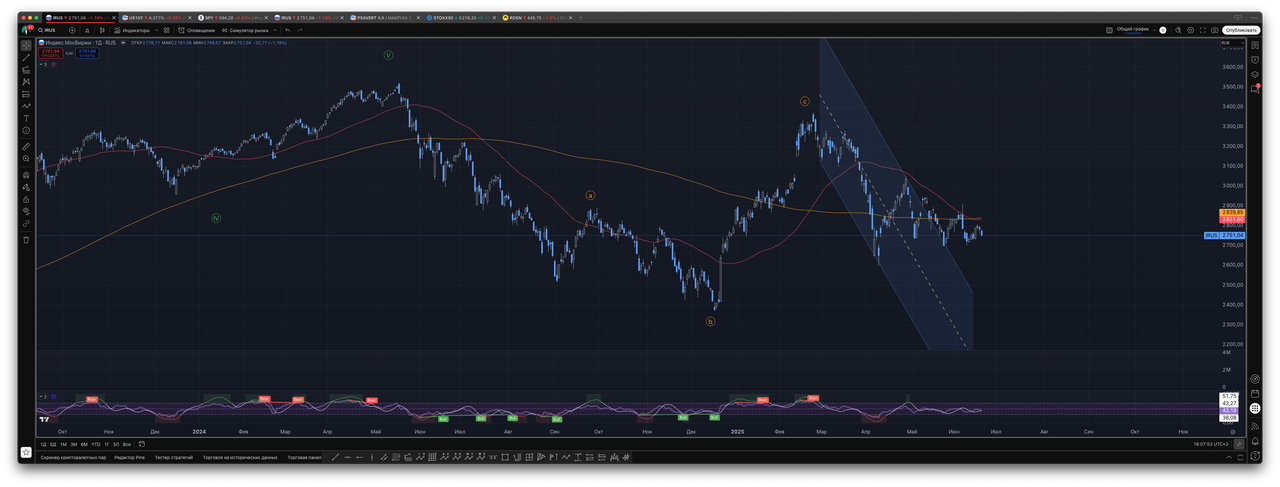Select the Text tool in left toolbar
Screen dimensions: 1280x487
click(x=26, y=118)
